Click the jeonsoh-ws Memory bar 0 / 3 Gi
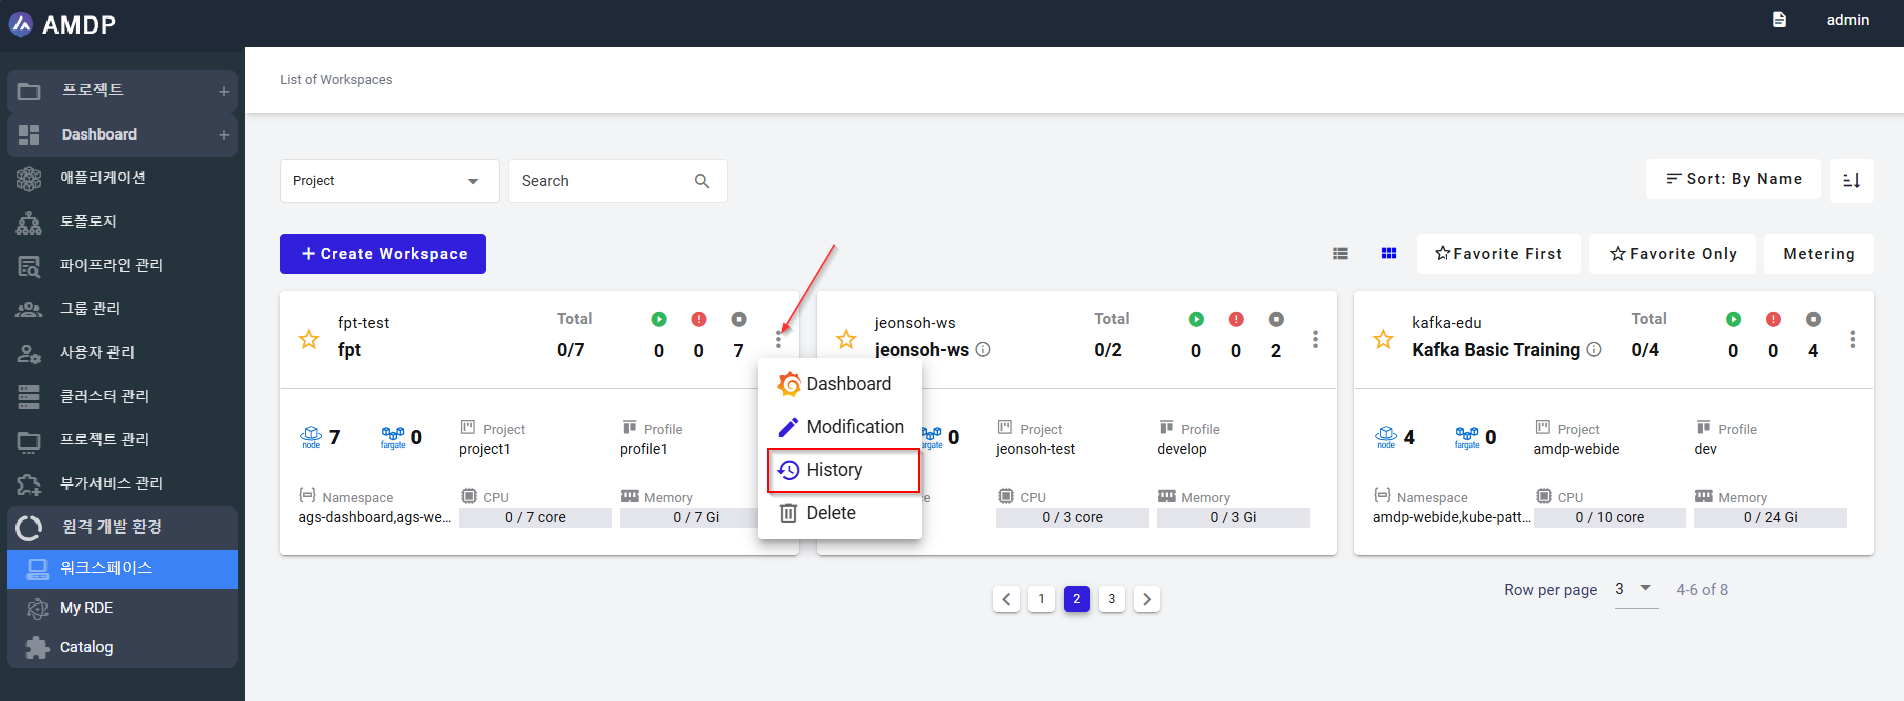Viewport: 1904px width, 701px height. click(1233, 518)
